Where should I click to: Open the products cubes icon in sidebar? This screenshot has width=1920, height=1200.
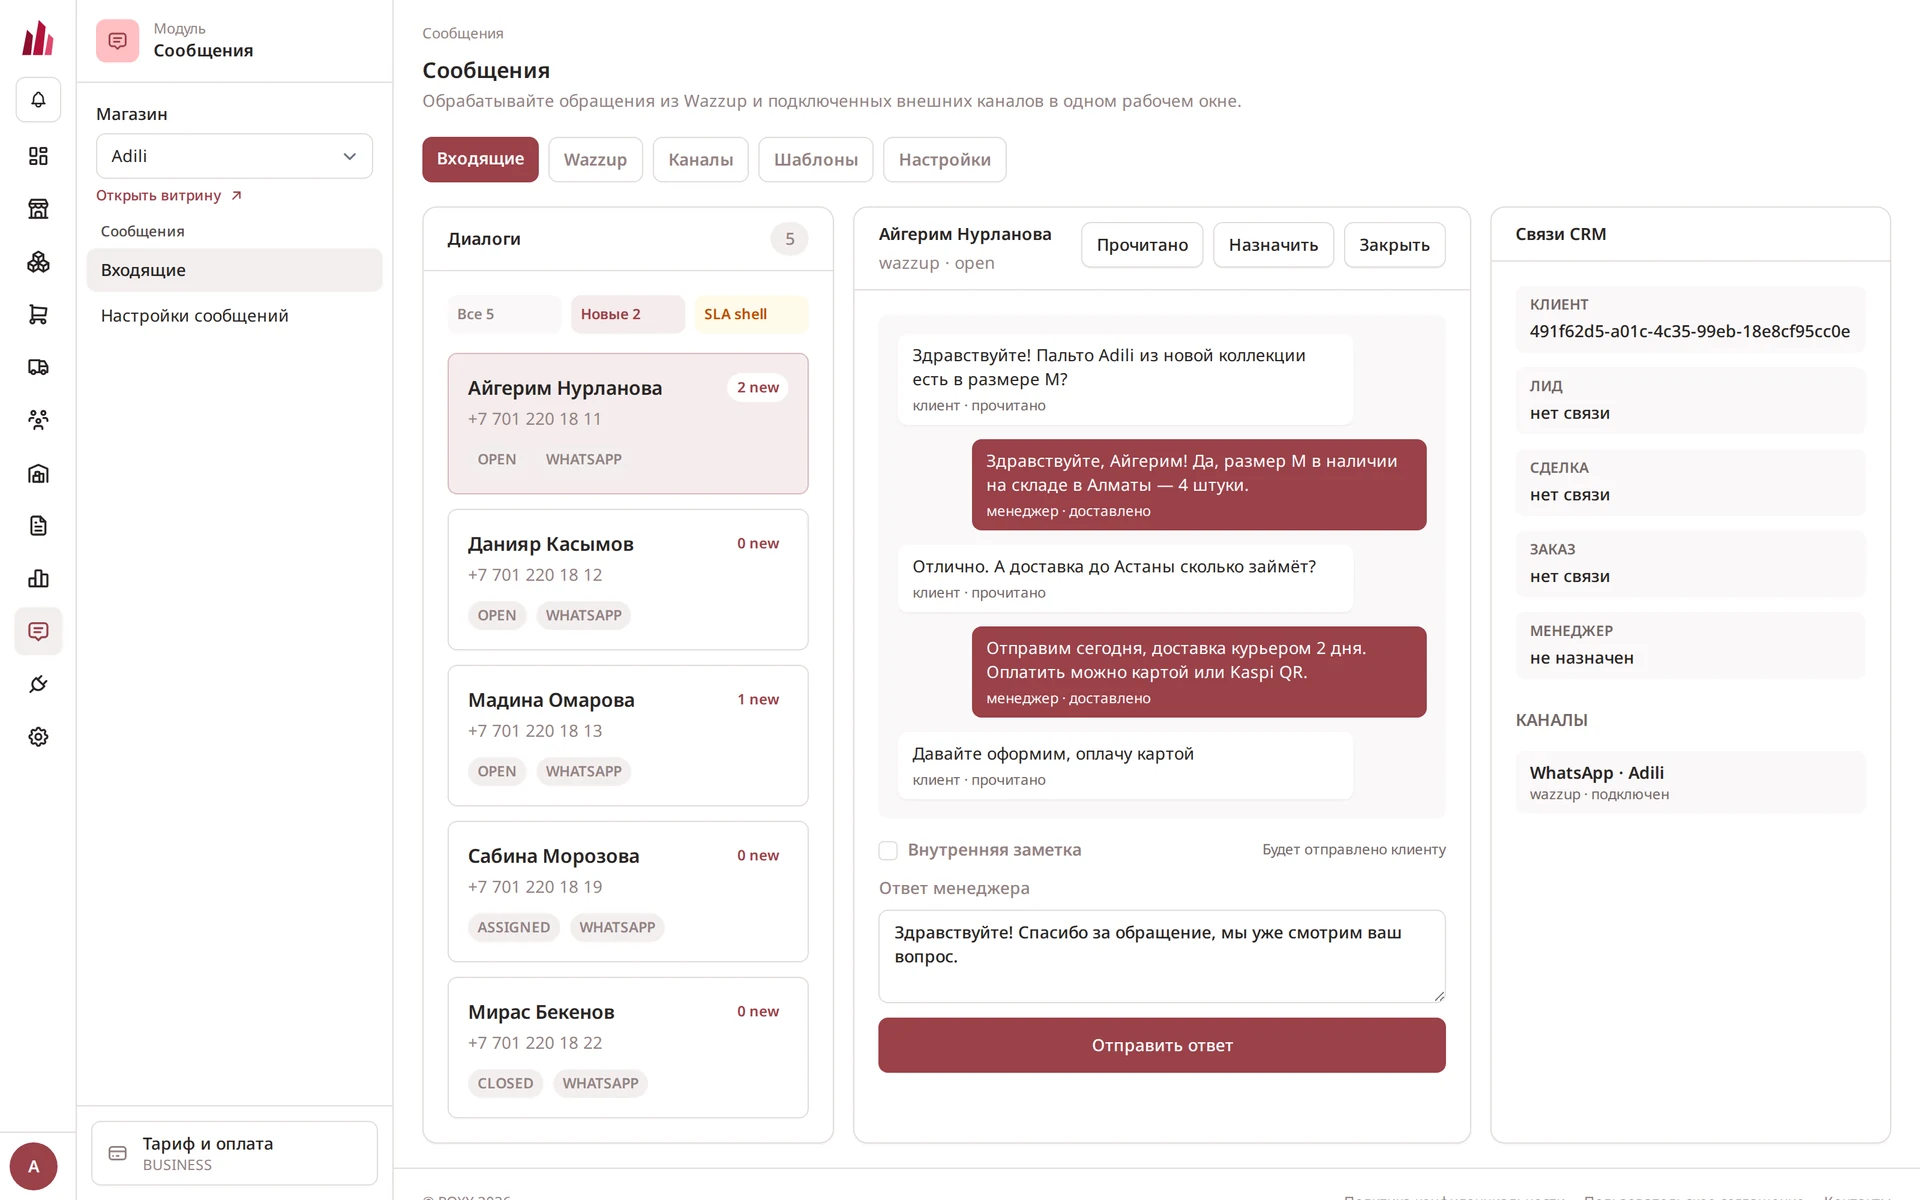38,262
